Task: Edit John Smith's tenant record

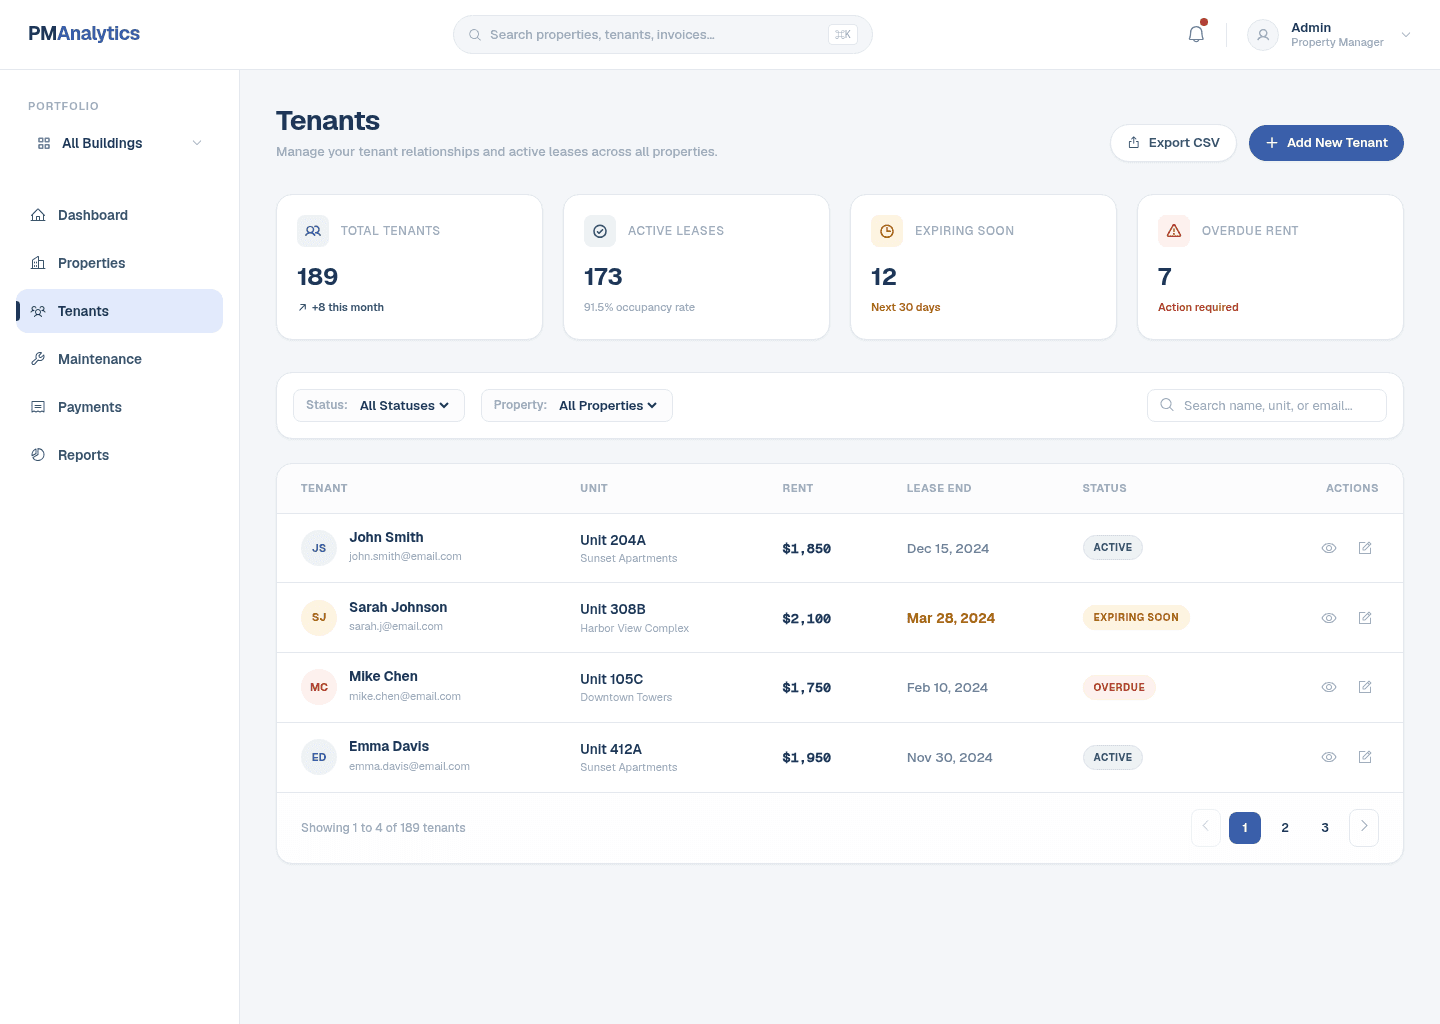Action: tap(1365, 548)
